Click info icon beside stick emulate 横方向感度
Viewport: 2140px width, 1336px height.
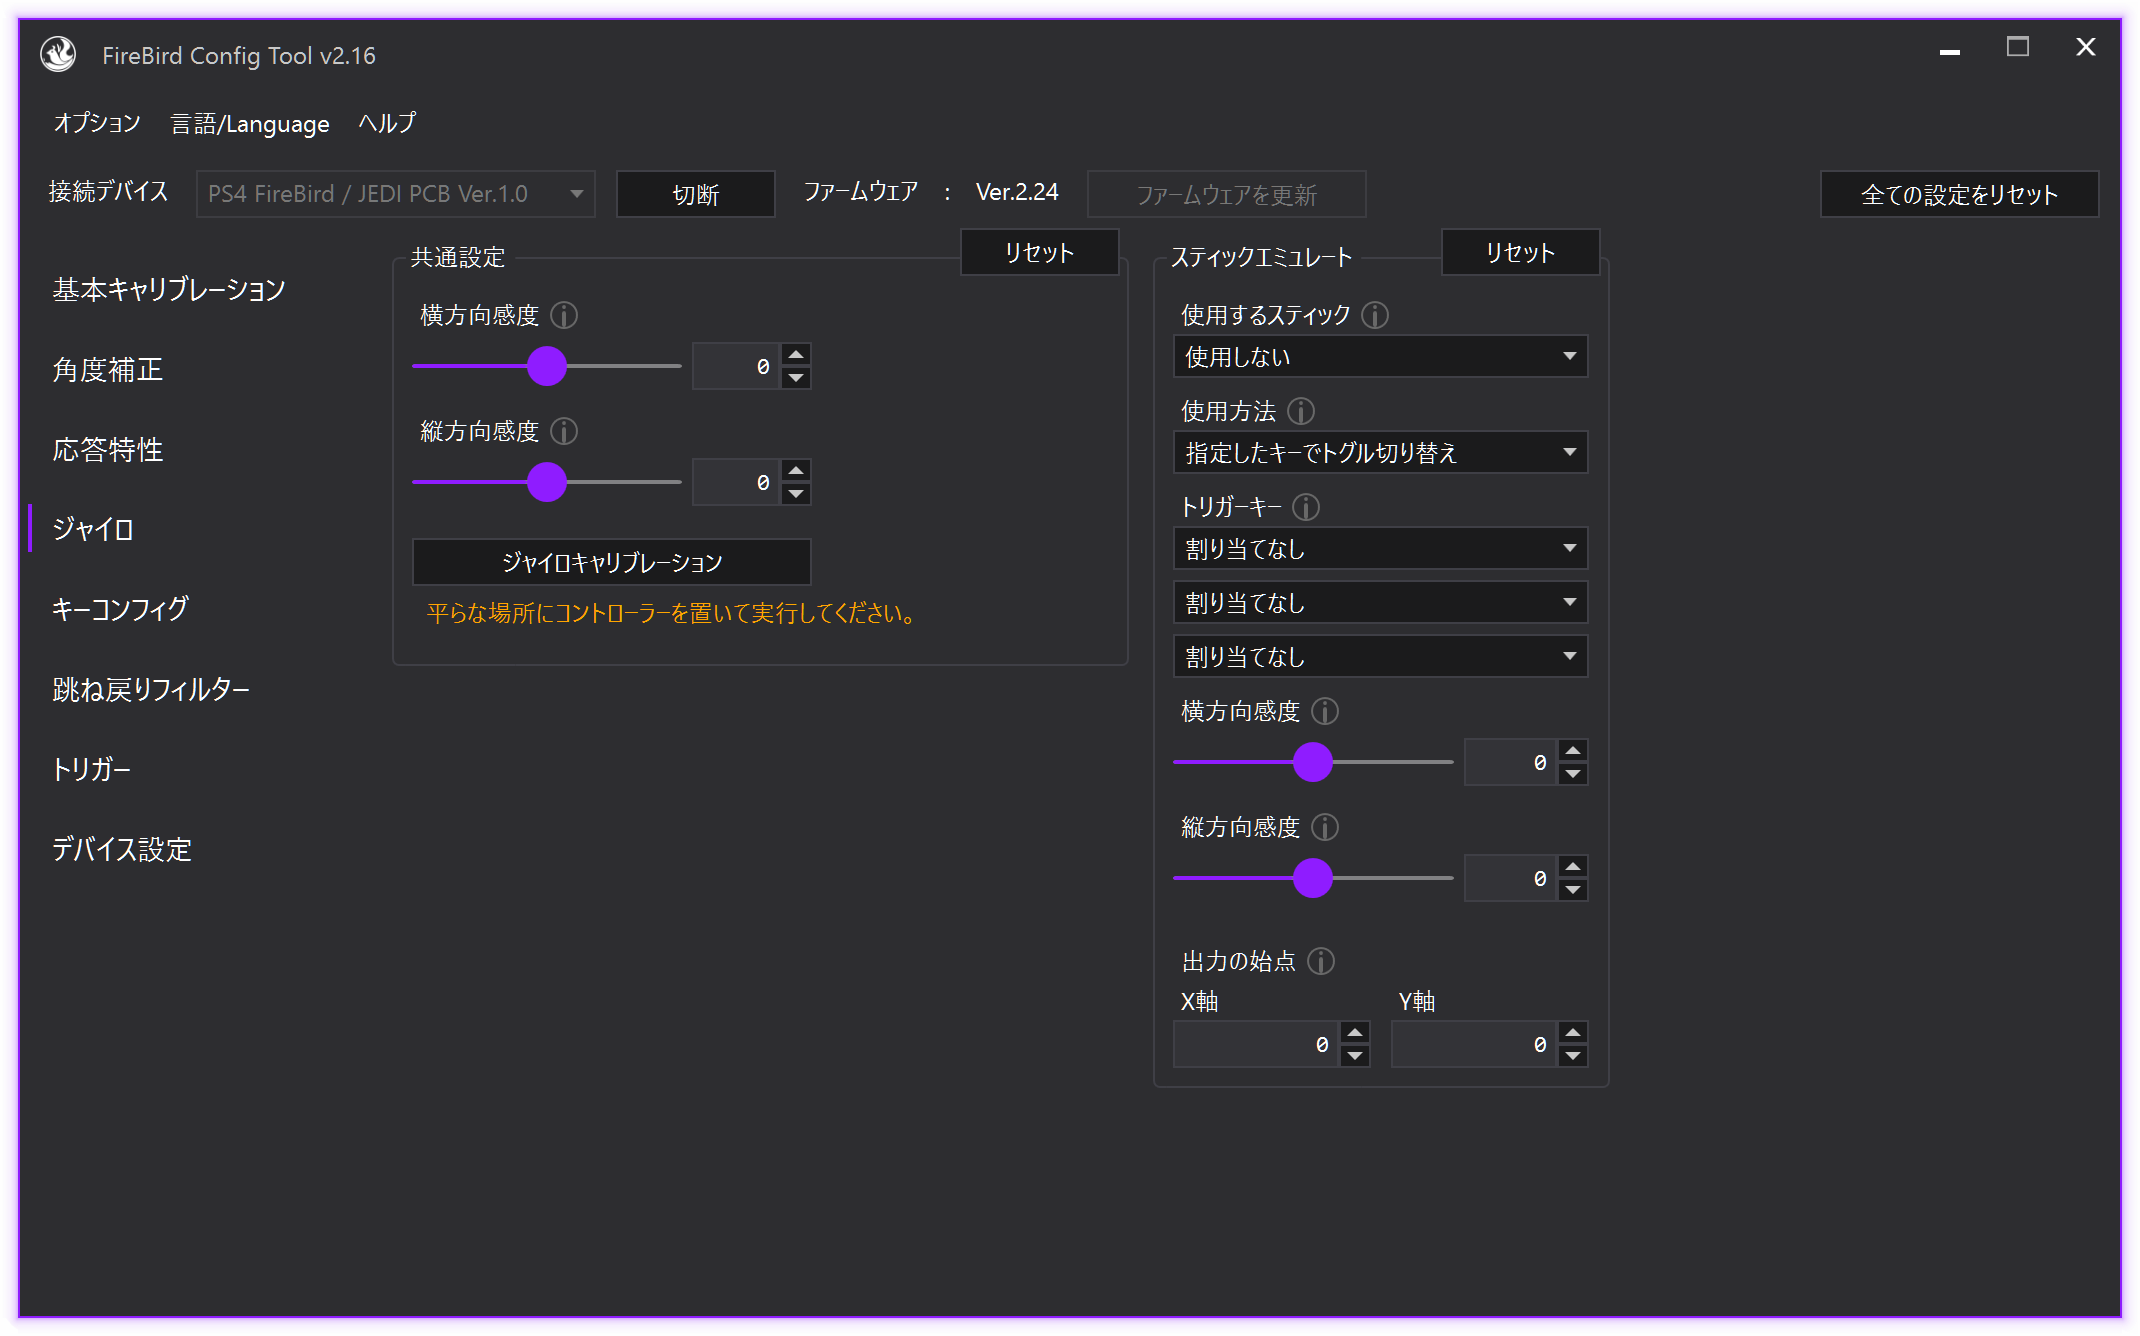[1325, 712]
